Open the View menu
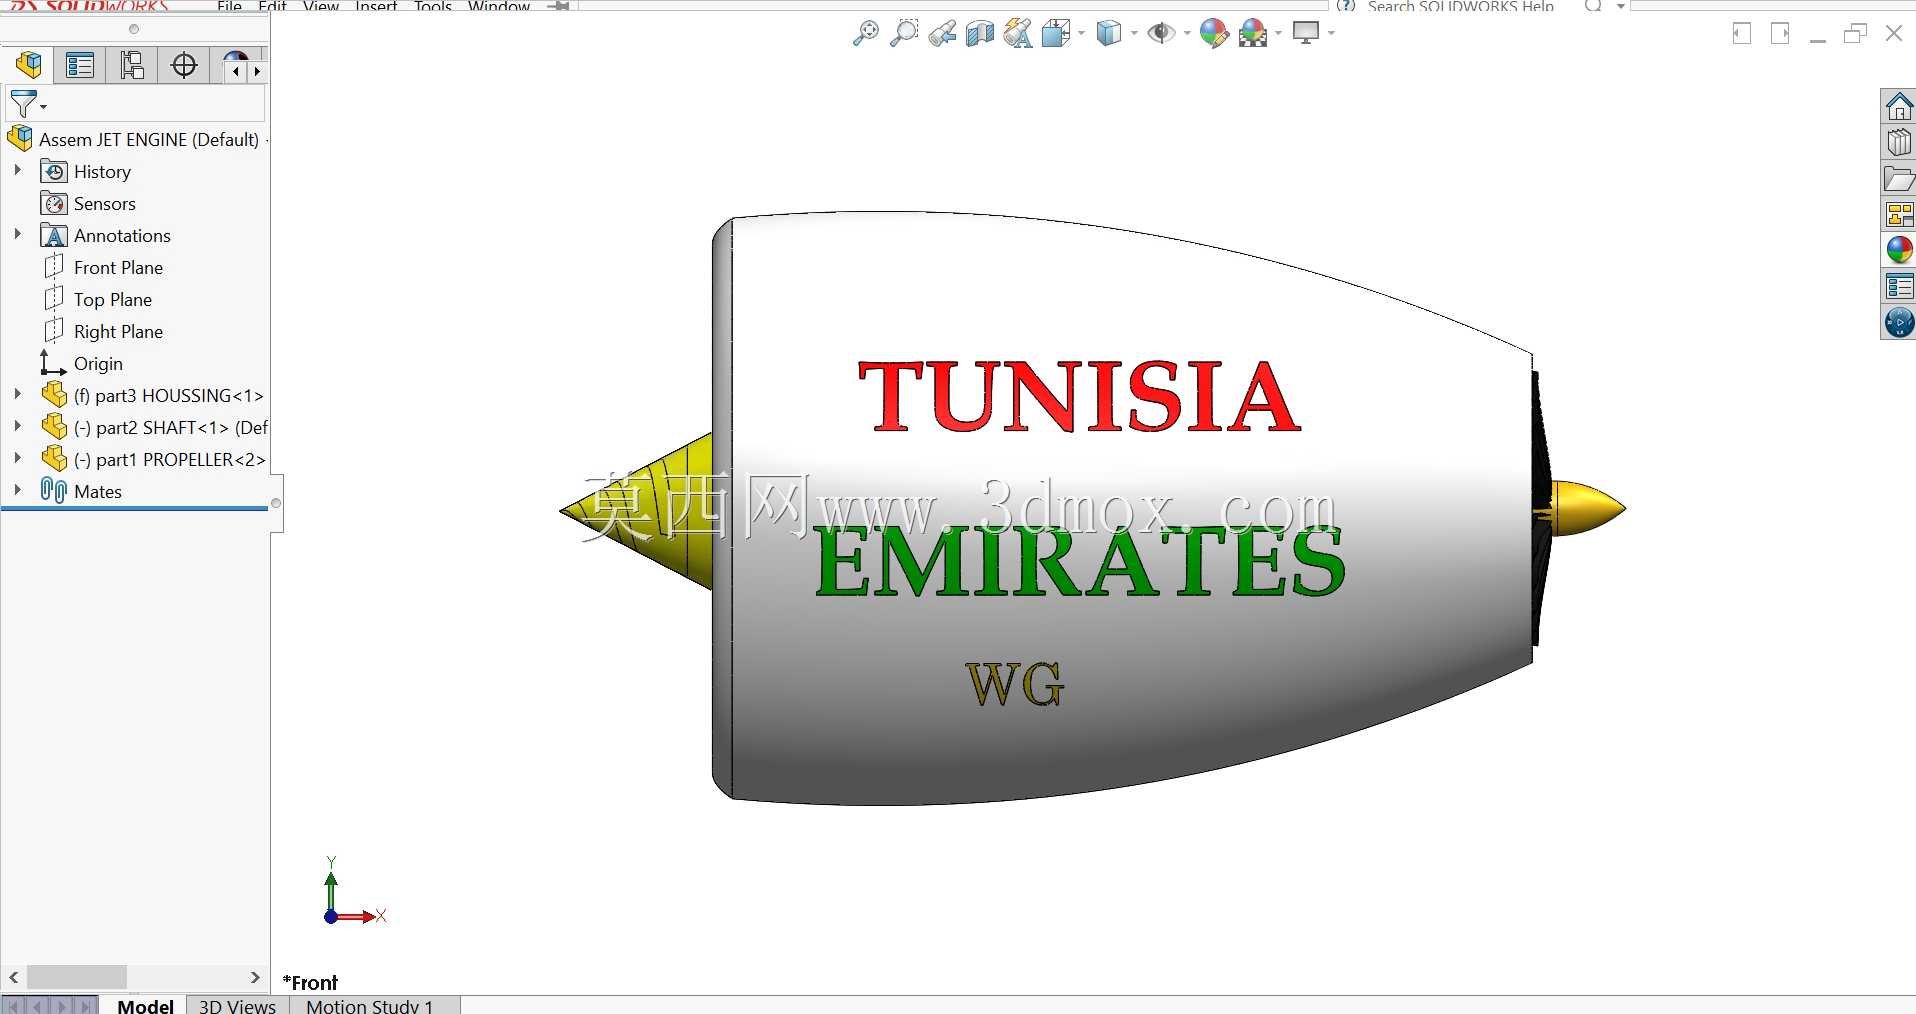Image resolution: width=1916 pixels, height=1014 pixels. point(320,6)
